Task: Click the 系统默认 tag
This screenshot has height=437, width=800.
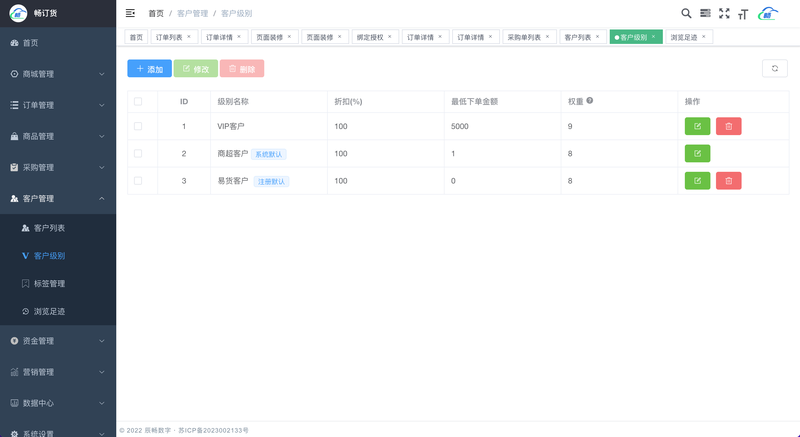Action: (x=268, y=154)
